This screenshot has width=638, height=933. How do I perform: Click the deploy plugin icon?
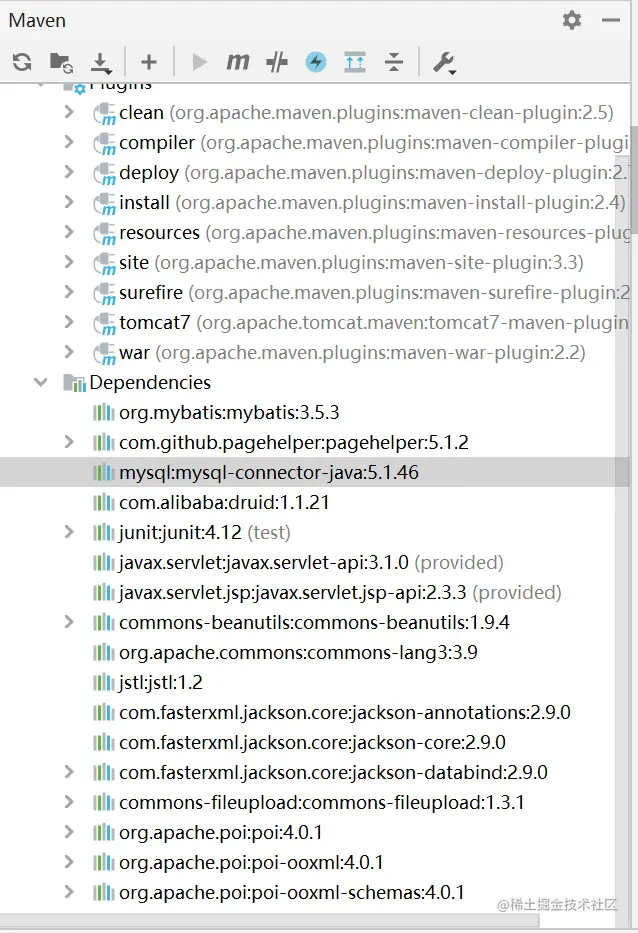[104, 174]
